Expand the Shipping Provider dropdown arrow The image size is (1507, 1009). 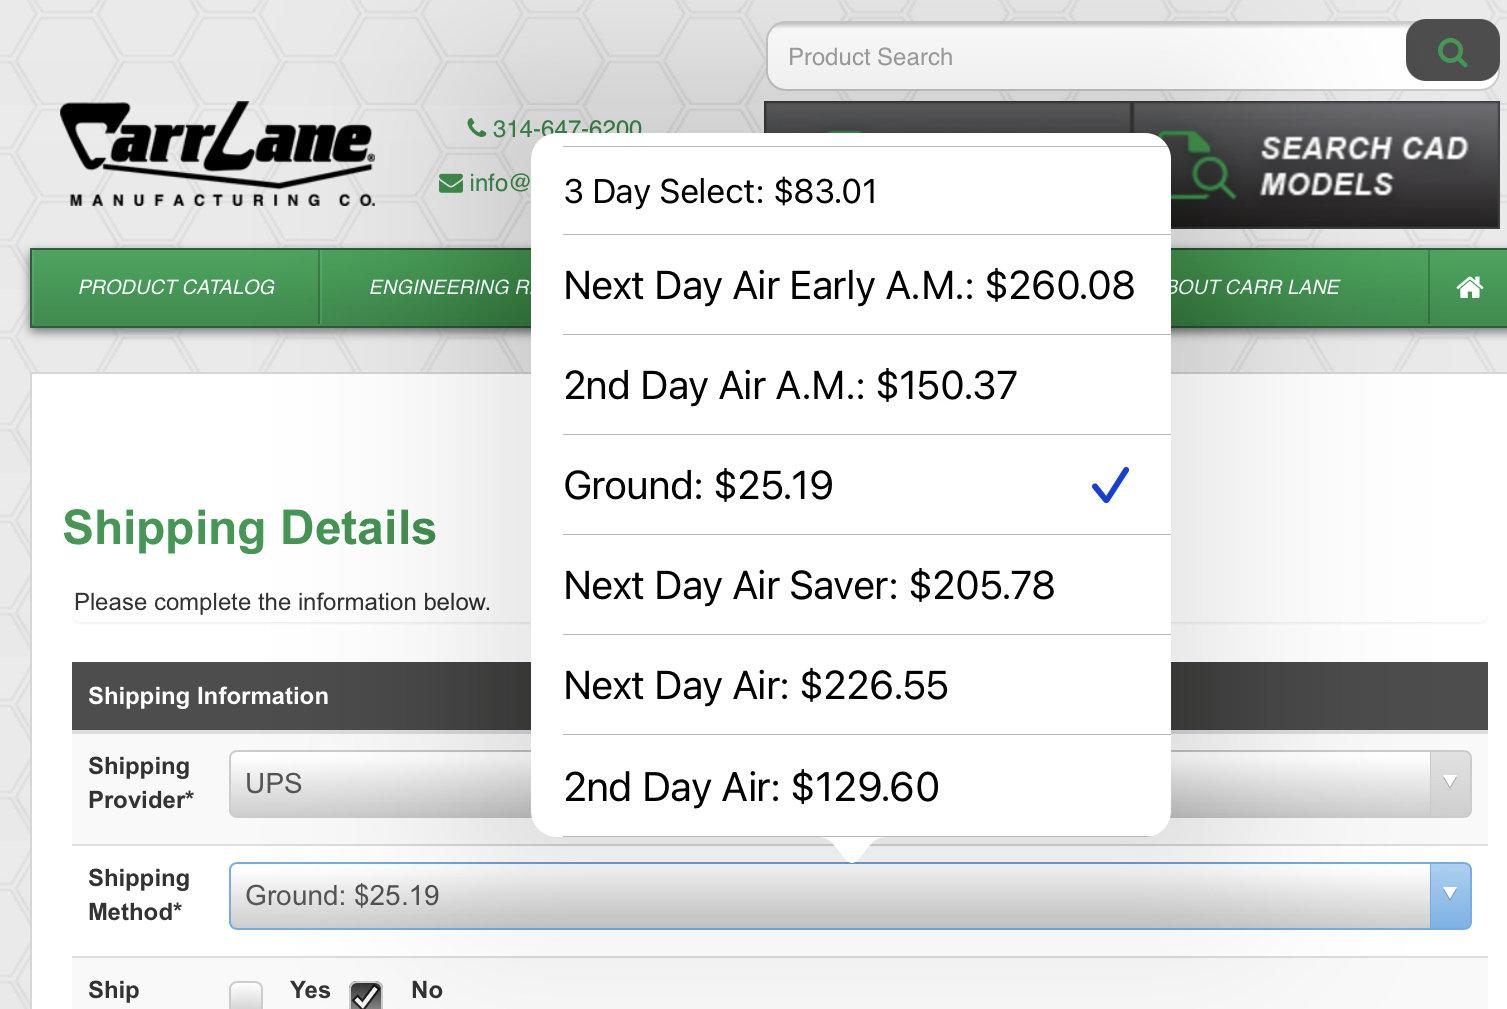1449,783
